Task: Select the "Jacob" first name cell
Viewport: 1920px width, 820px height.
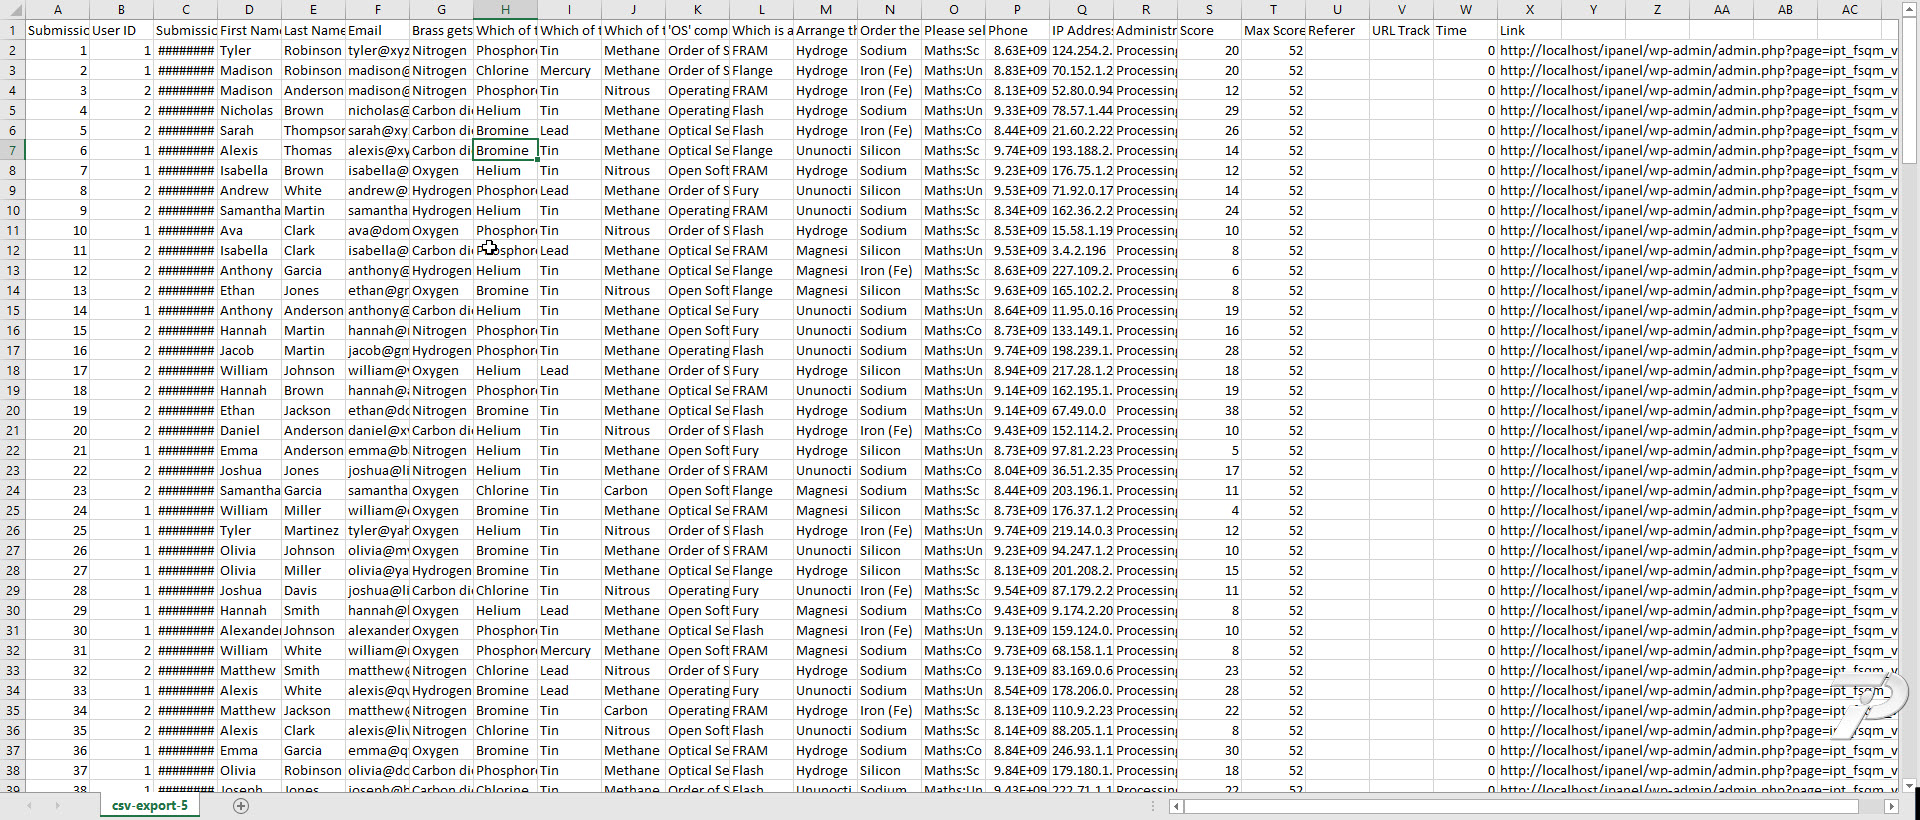Action: pos(249,350)
